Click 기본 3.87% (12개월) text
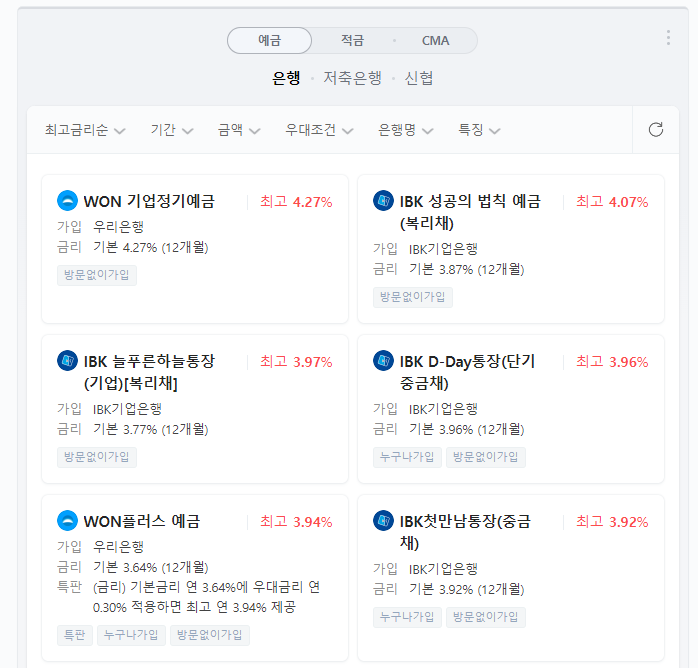The height and width of the screenshot is (668, 698). [467, 270]
